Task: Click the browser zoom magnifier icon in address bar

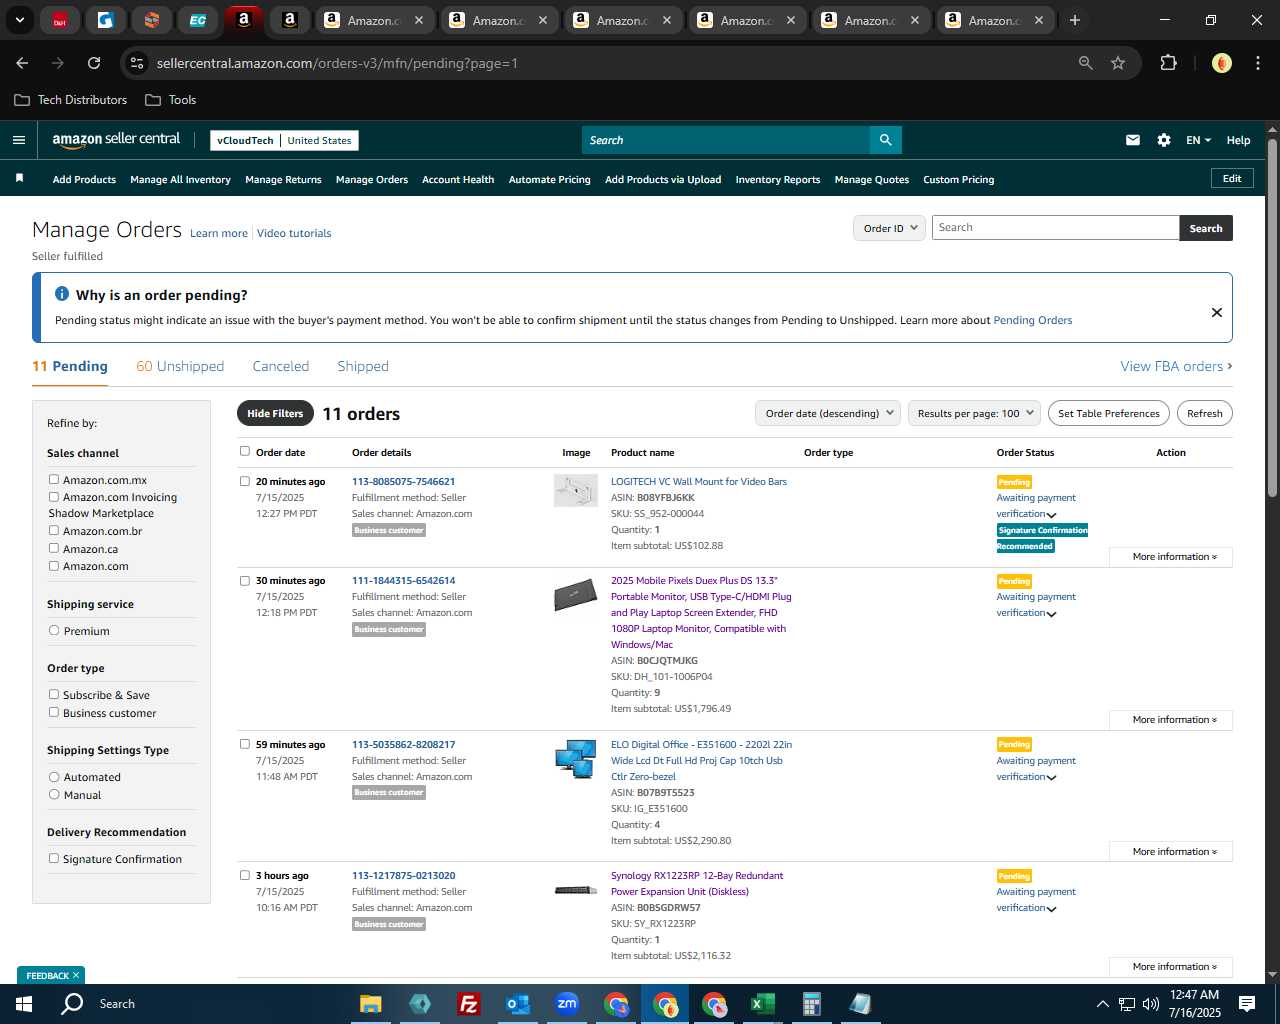Action: [1086, 63]
